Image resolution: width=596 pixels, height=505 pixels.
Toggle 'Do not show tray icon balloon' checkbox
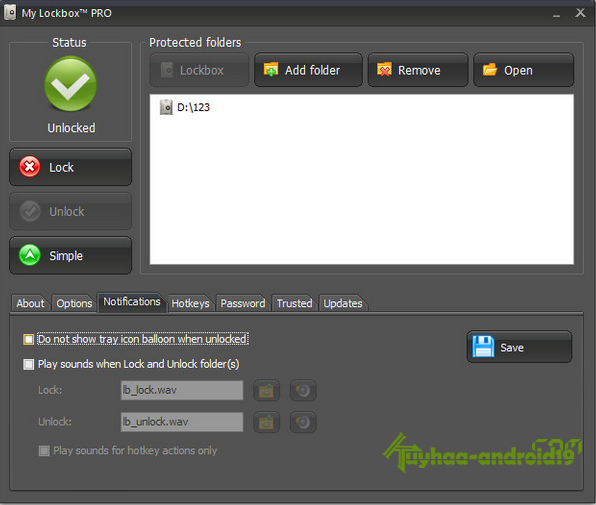[x=29, y=339]
